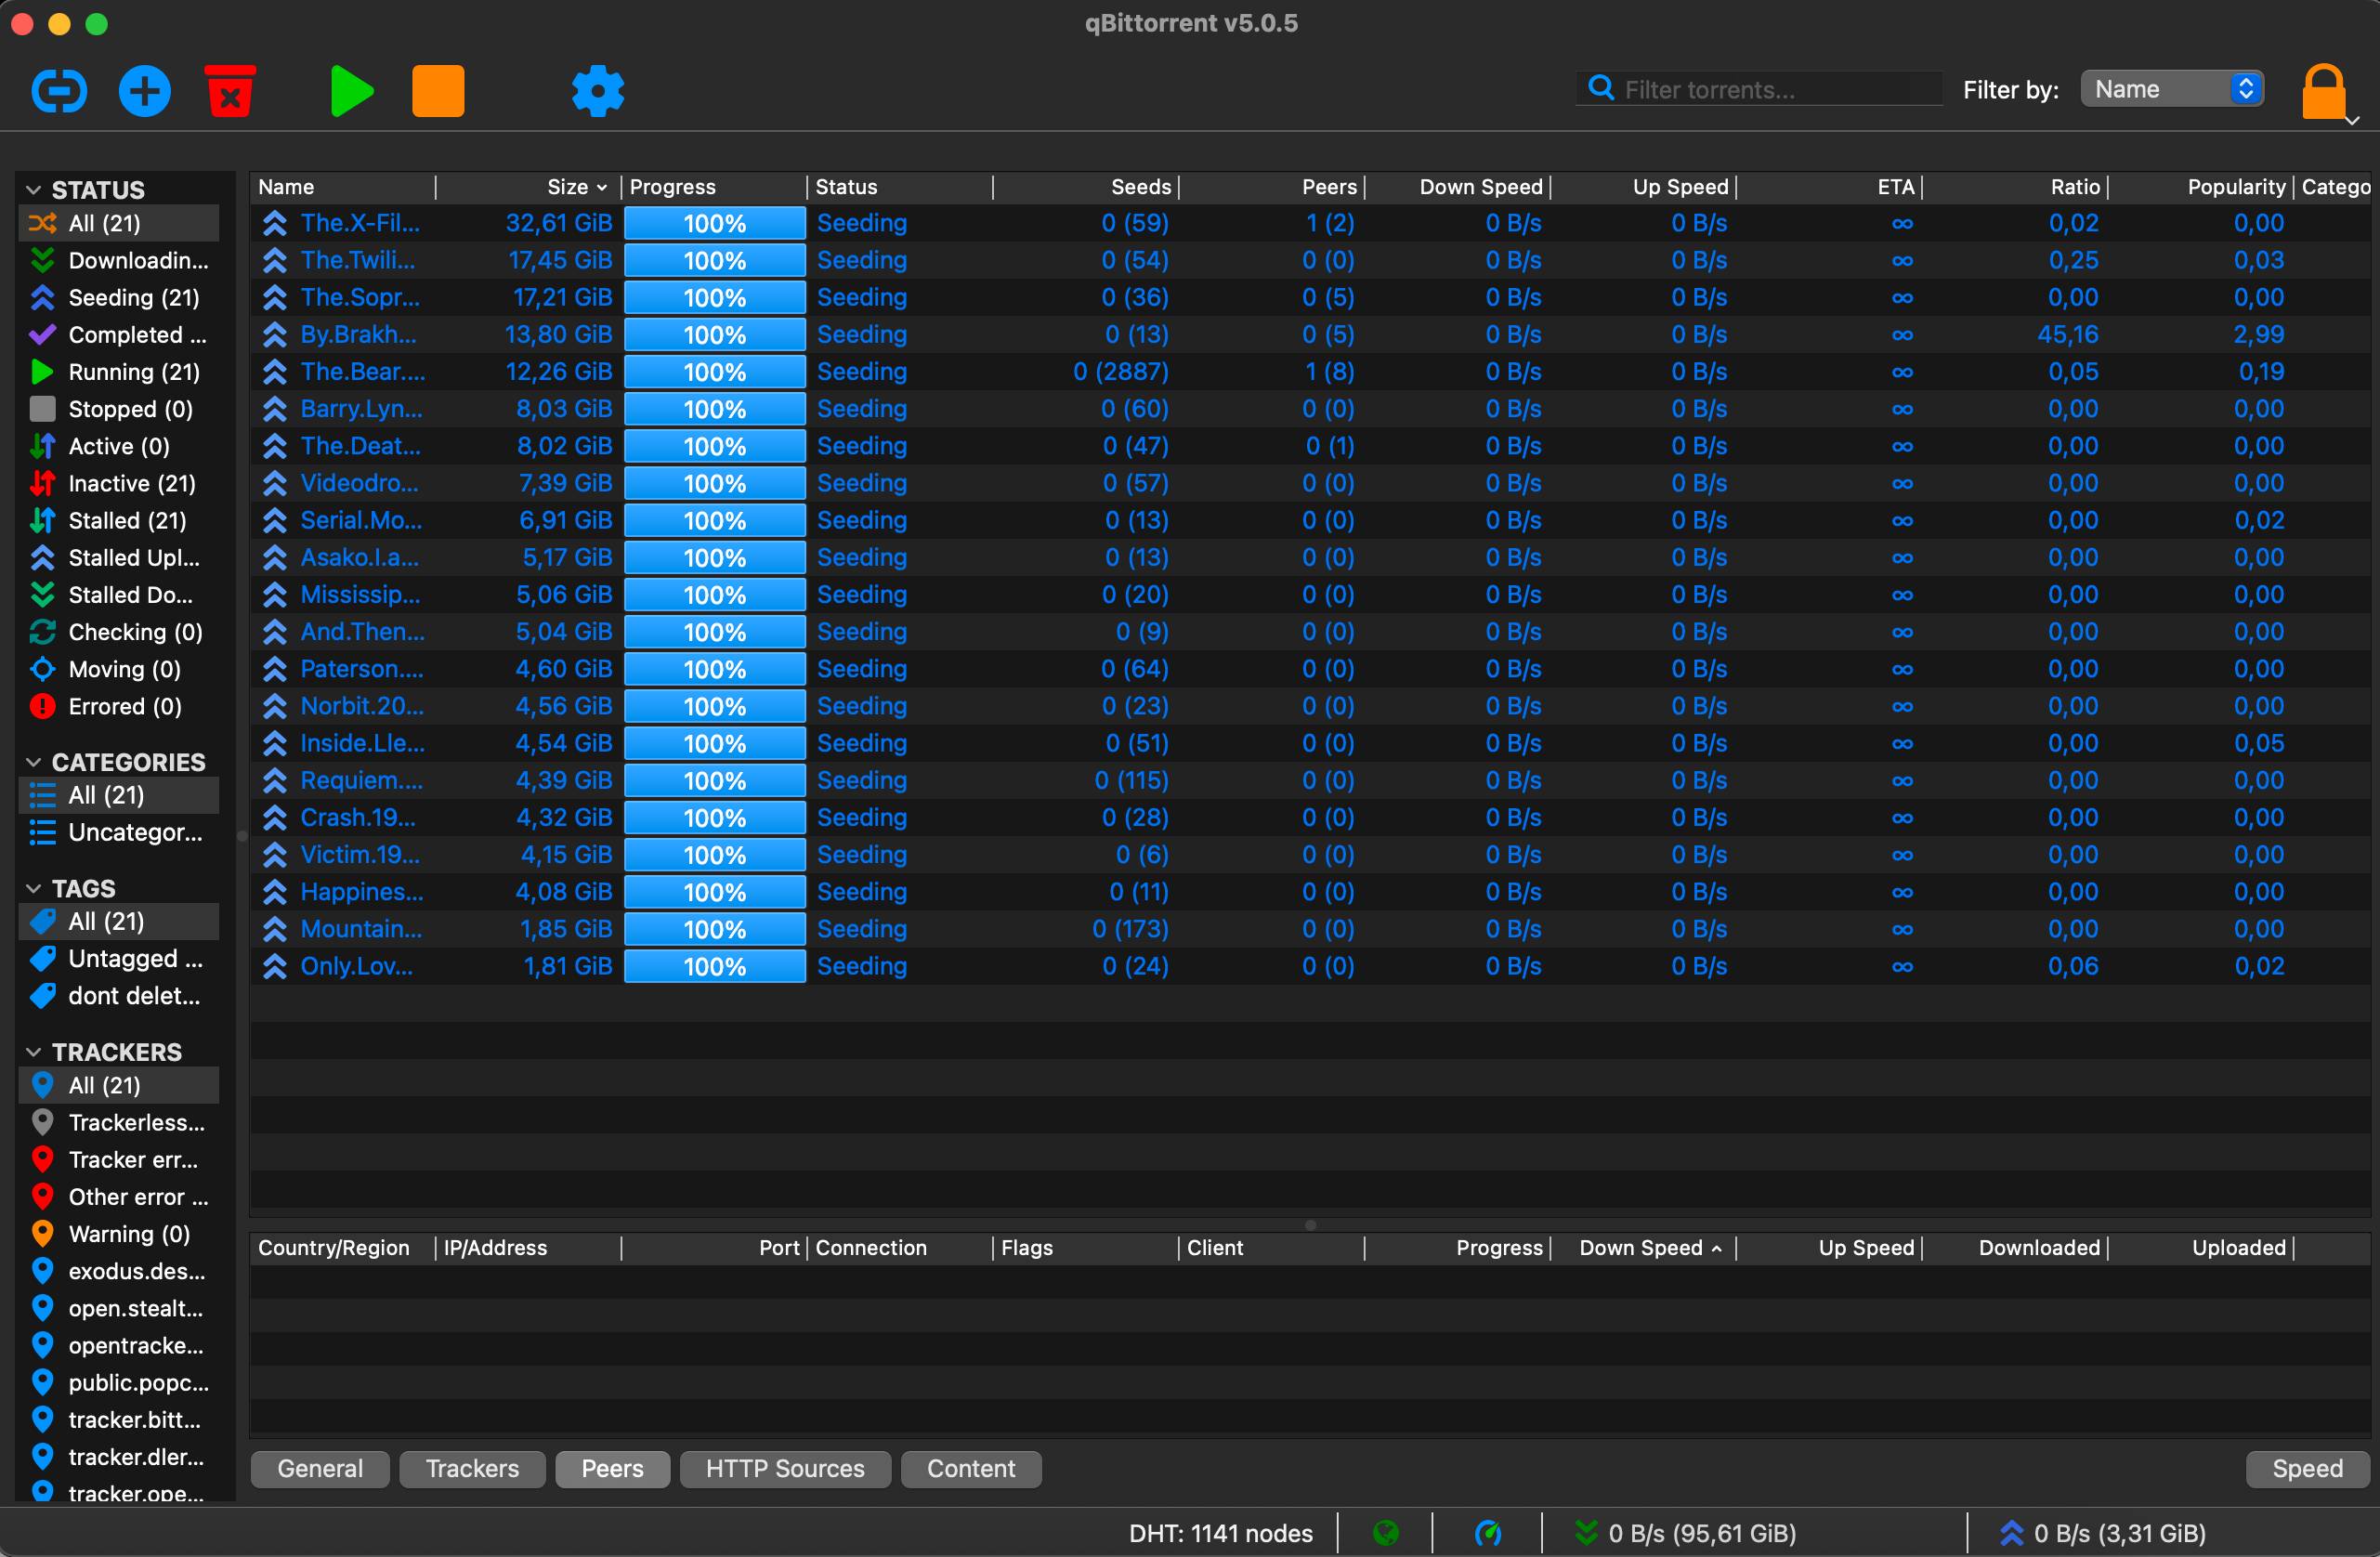Click the 45,16 ratio value

click(2067, 334)
